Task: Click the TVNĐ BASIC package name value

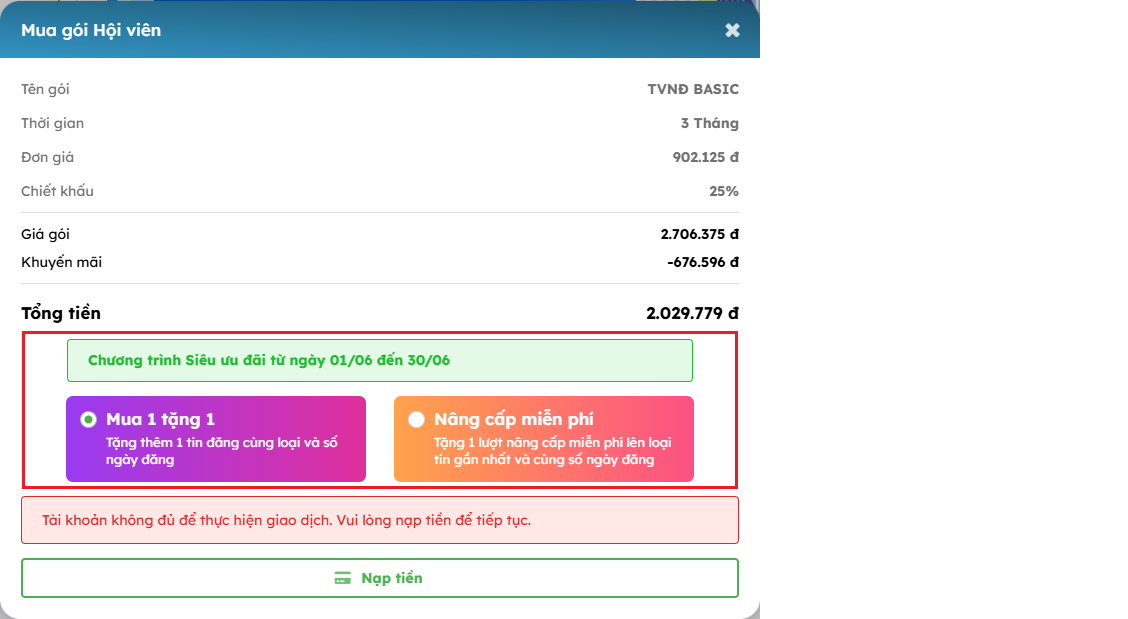Action: 693,89
